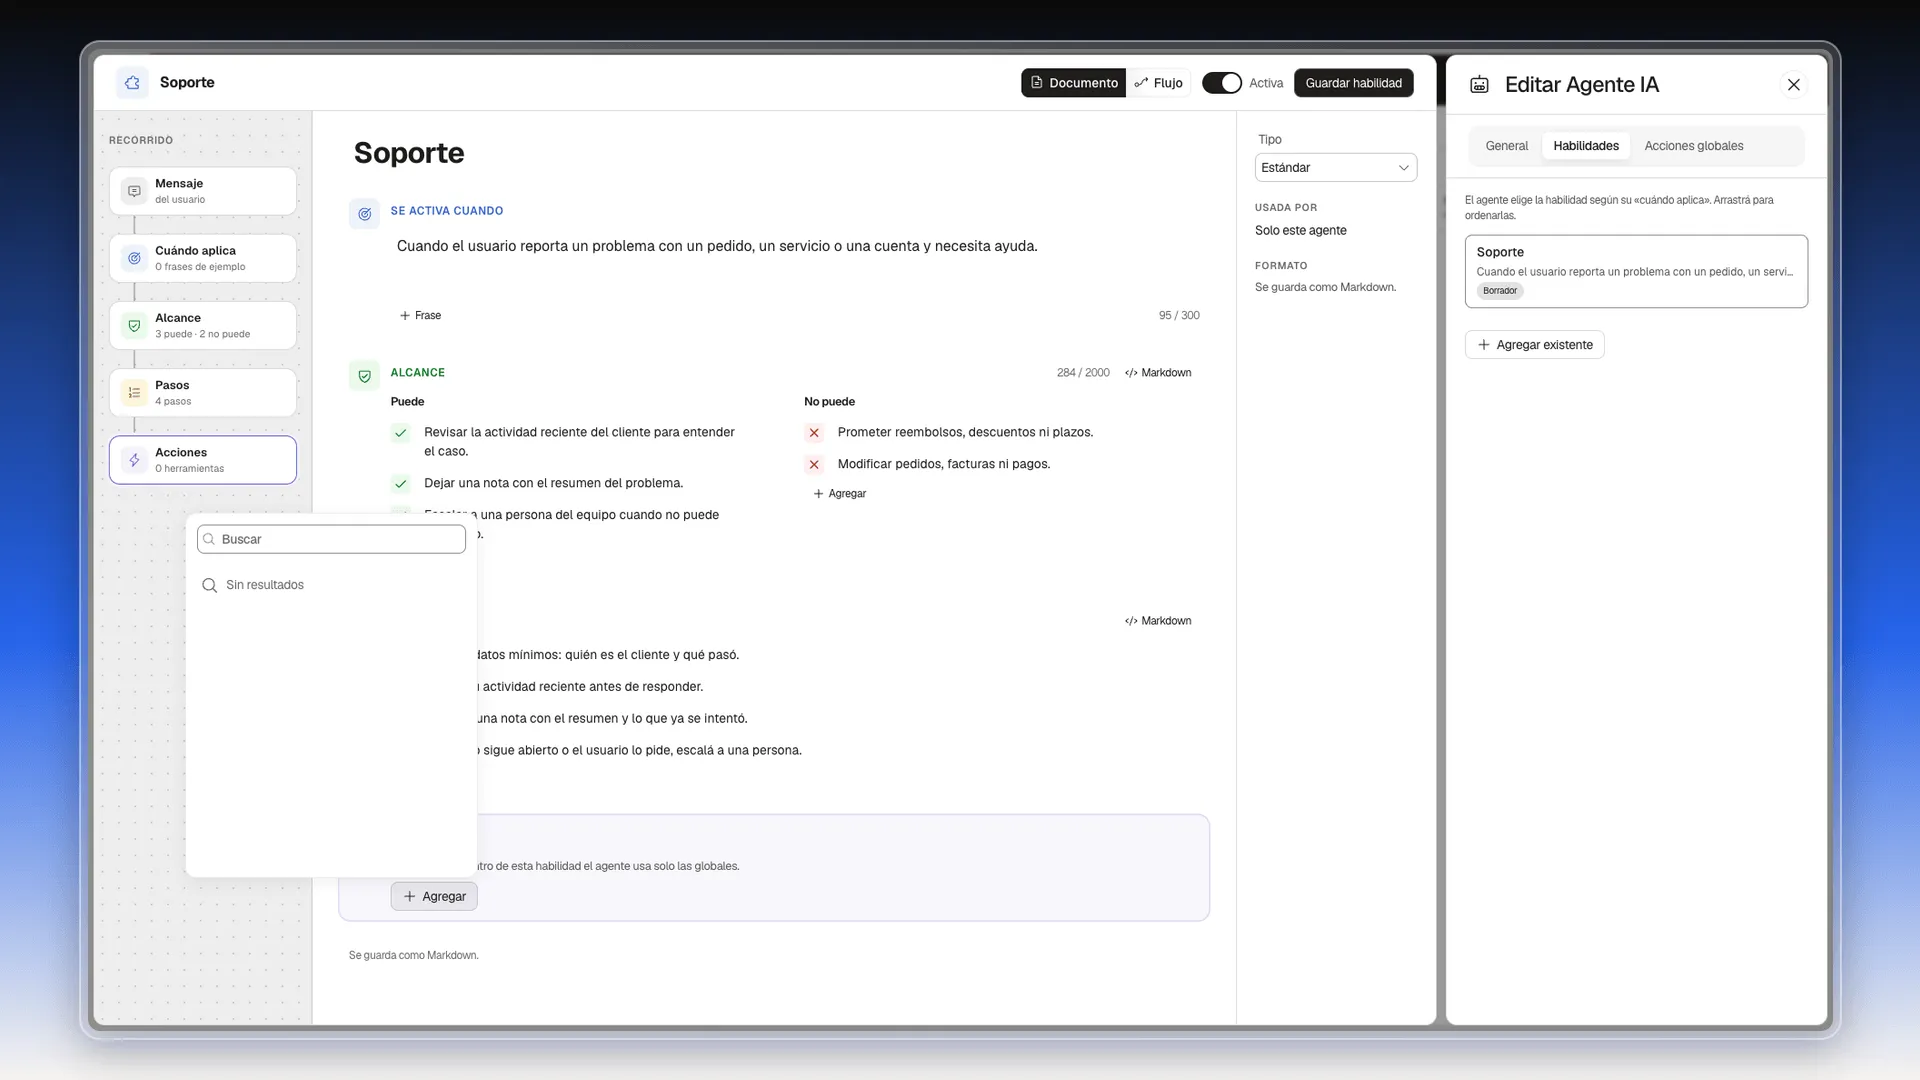Click the 'Cuando el usuario reporta' trigger text
The width and height of the screenshot is (1920, 1080).
717,246
